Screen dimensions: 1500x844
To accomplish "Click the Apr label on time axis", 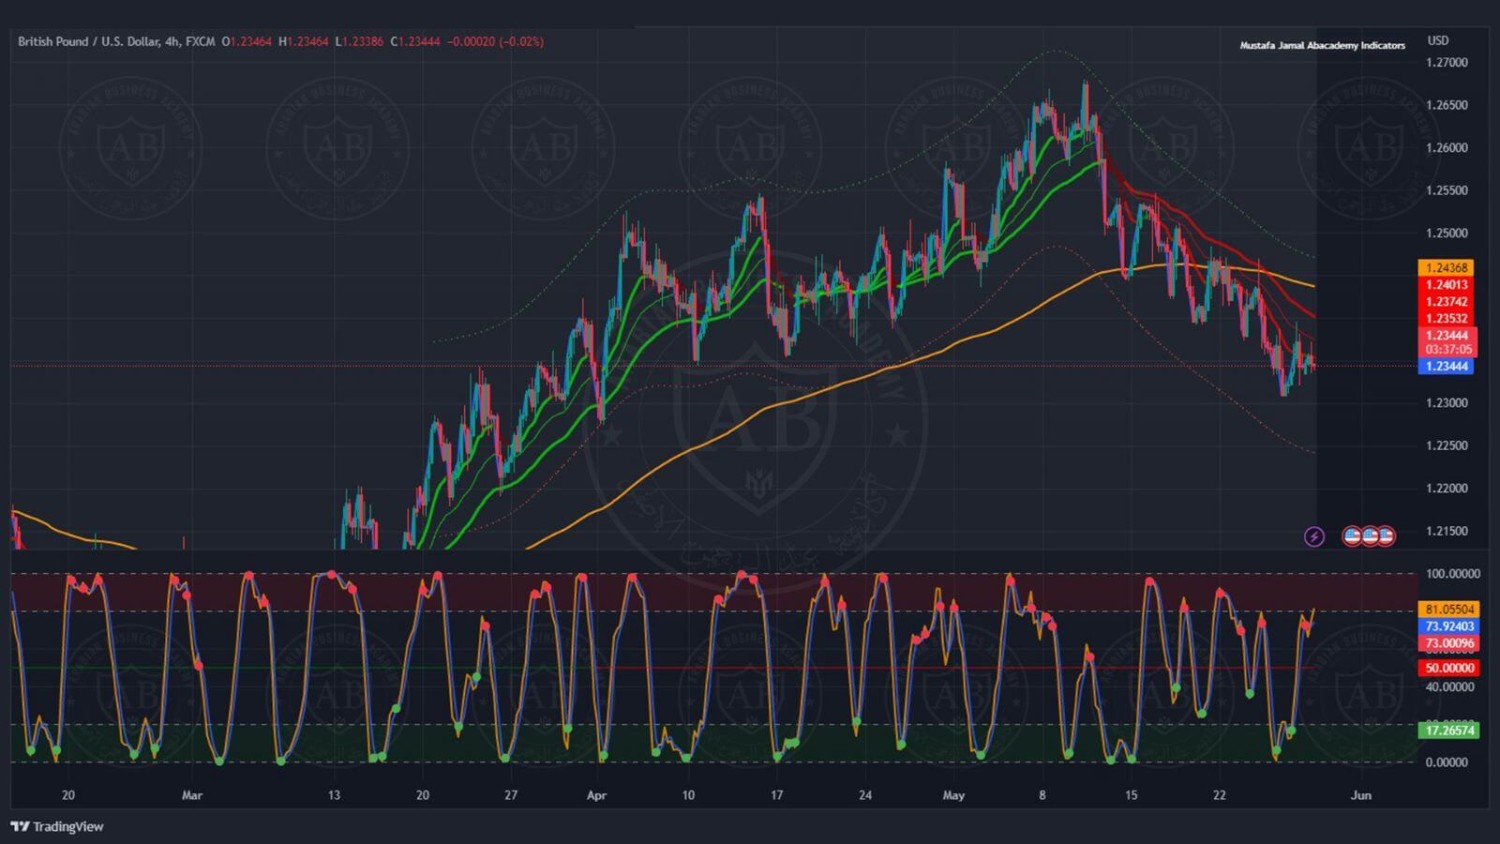I will 596,796.
